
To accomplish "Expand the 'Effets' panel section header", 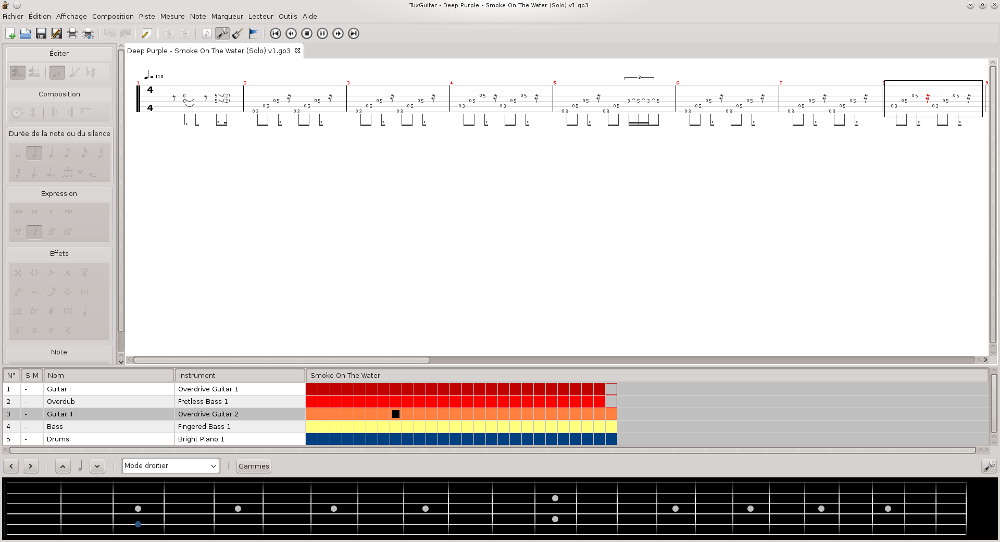I will 60,253.
